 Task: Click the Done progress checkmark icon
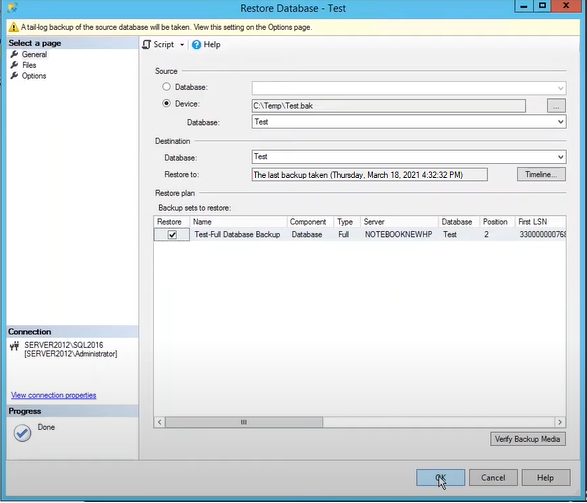[22, 433]
